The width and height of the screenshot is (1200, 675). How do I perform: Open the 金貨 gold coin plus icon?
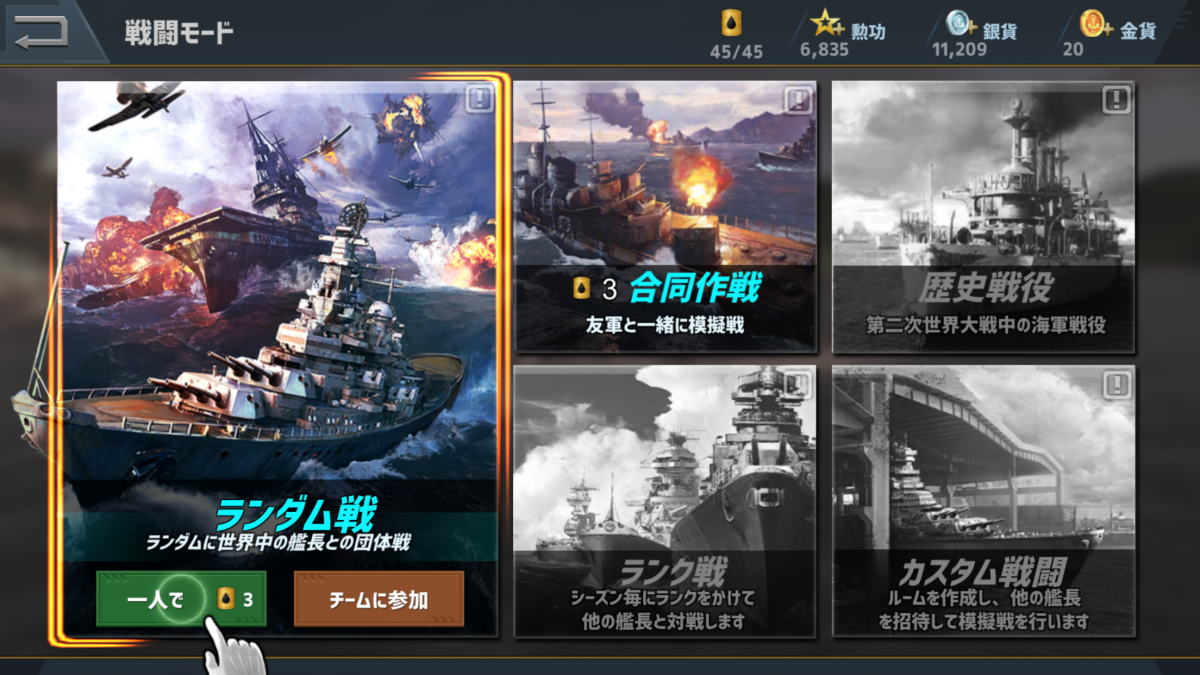click(x=1097, y=24)
